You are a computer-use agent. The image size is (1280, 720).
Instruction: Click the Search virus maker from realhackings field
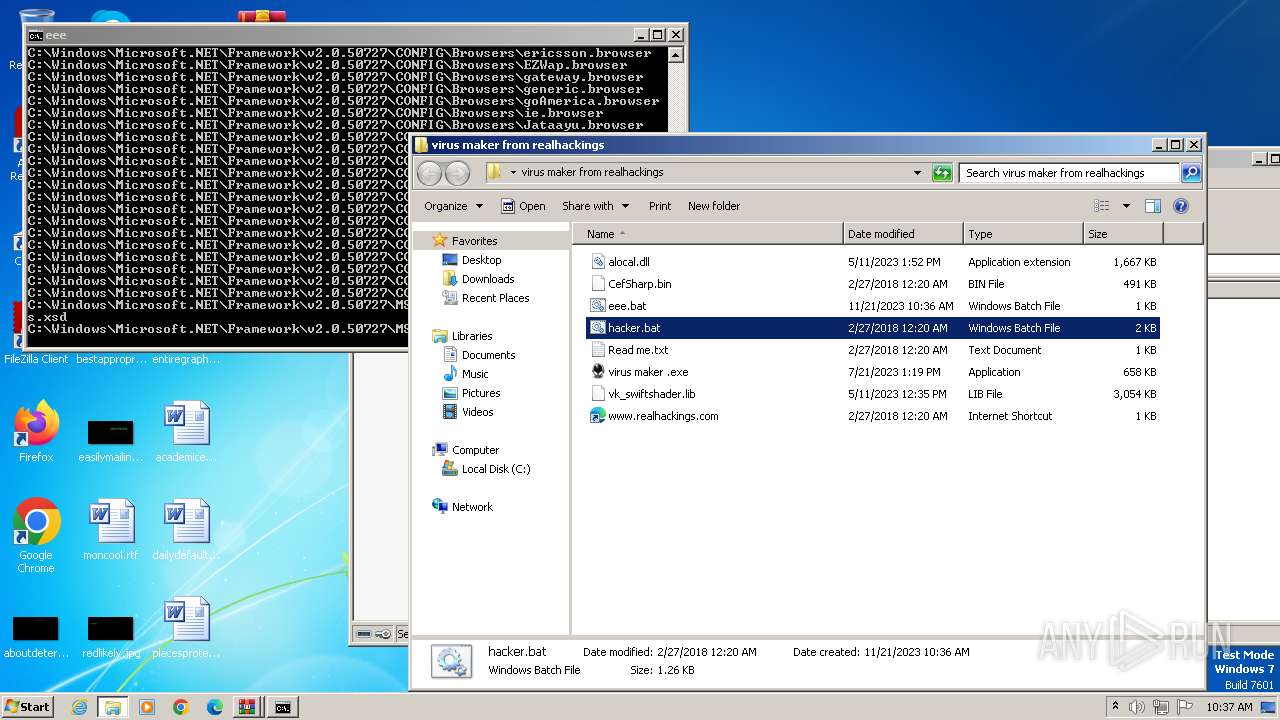click(x=1069, y=173)
